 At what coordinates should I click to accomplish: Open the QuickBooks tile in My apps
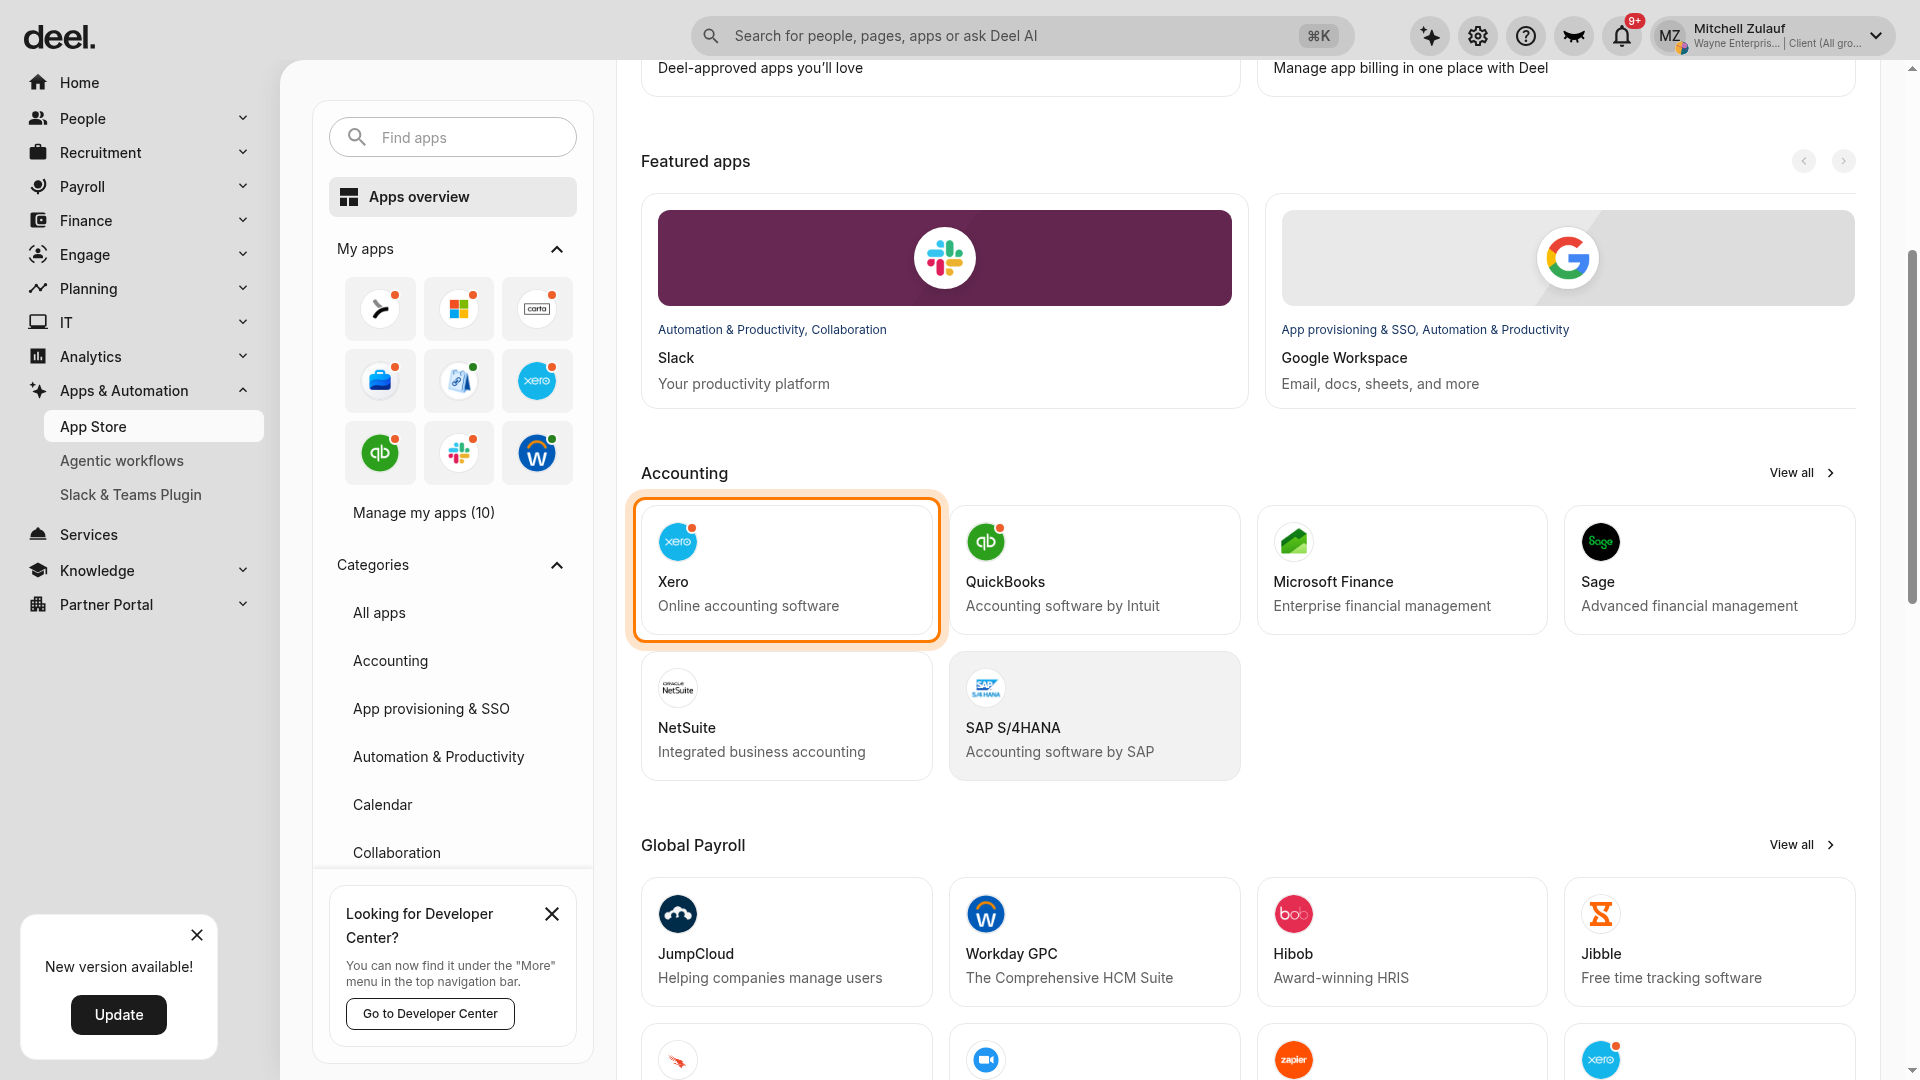click(x=380, y=453)
